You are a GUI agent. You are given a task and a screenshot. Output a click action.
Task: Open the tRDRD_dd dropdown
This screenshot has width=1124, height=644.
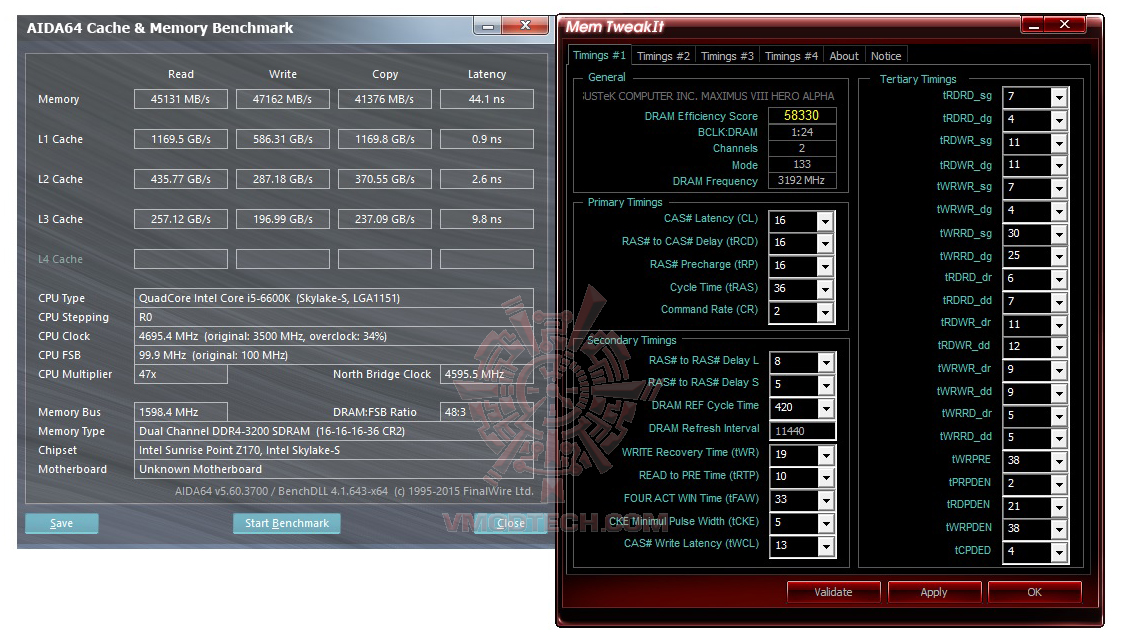click(x=1059, y=302)
